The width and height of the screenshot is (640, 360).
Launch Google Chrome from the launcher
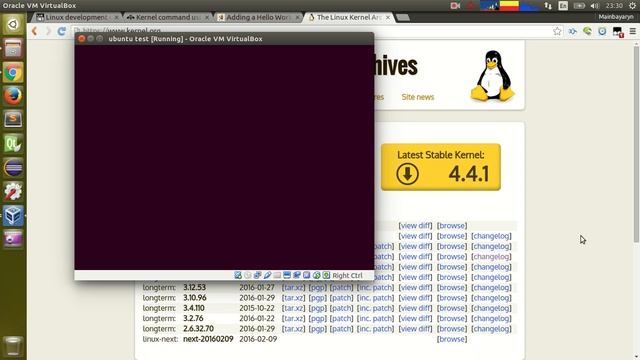[x=13, y=73]
